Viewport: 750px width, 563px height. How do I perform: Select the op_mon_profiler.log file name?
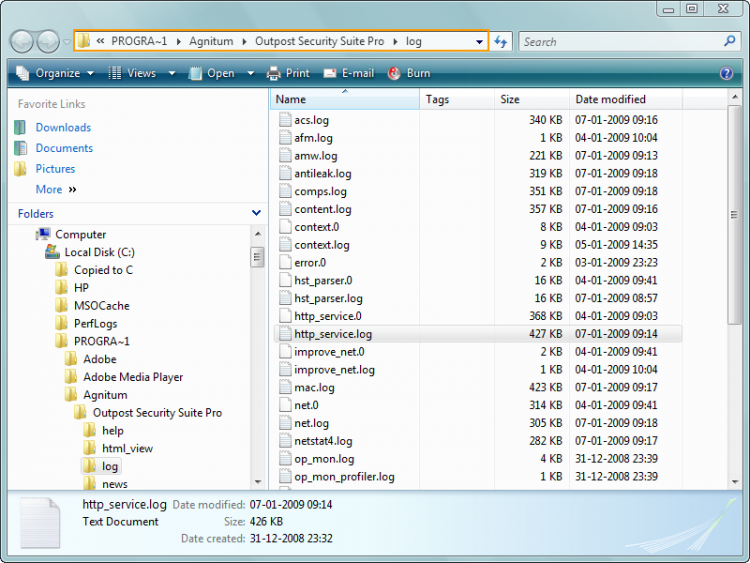pos(344,476)
